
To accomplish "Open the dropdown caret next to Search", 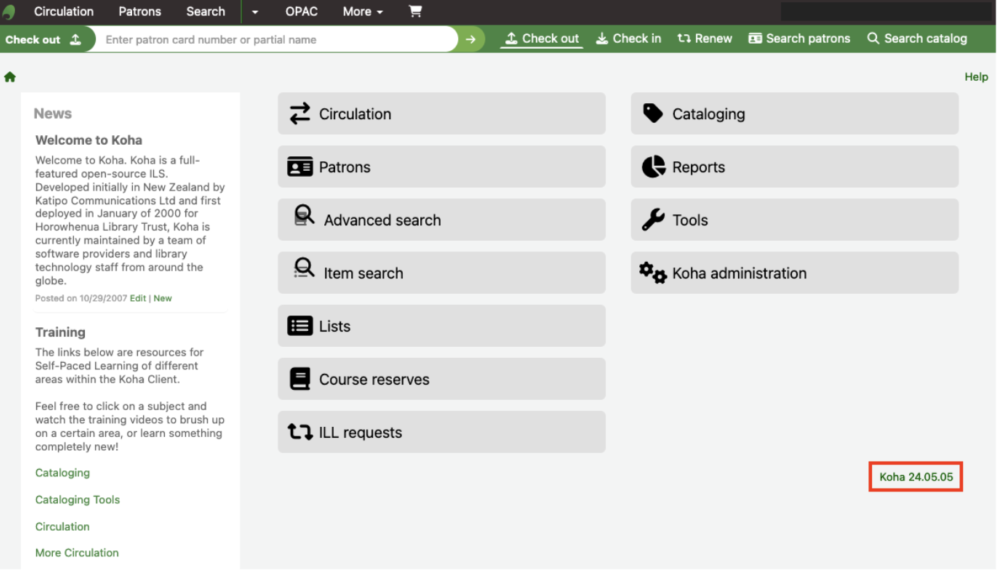I will pos(254,11).
